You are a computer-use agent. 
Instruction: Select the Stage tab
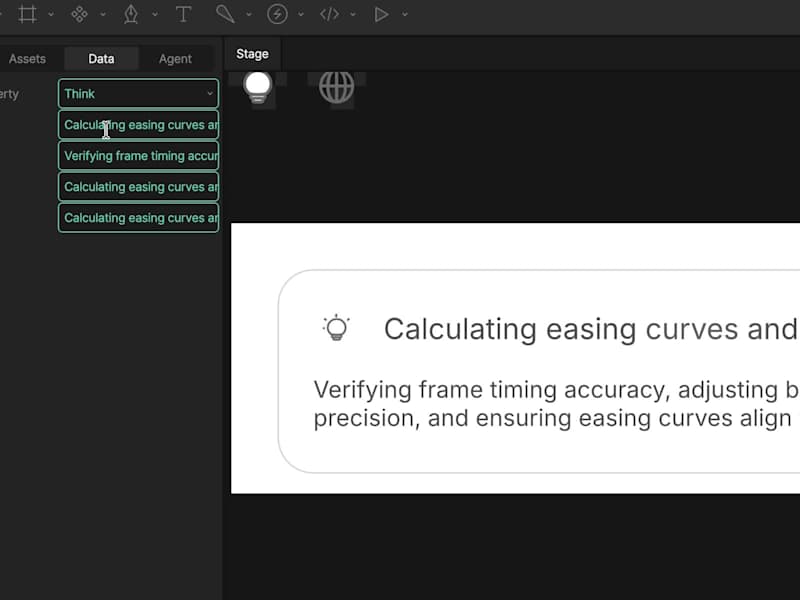pos(252,53)
